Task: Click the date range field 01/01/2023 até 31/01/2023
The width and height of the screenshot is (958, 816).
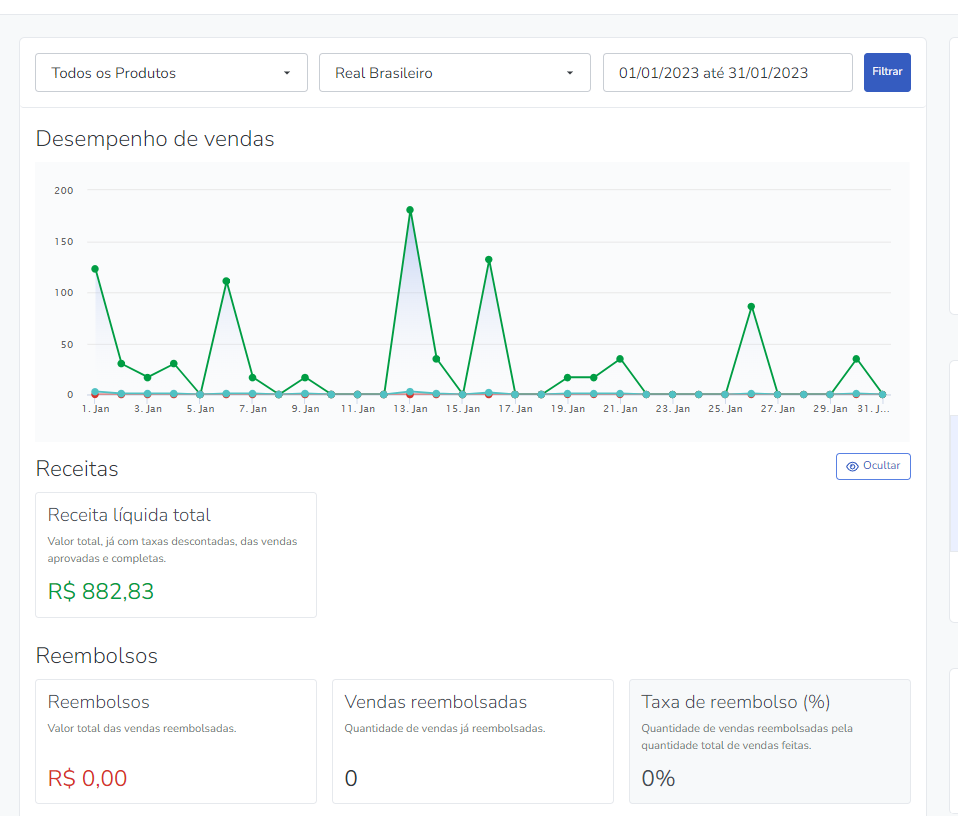Action: coord(728,73)
